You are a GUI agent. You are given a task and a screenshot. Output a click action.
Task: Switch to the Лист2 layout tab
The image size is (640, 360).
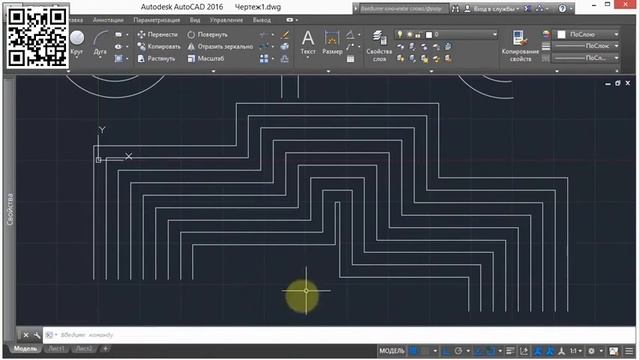tap(84, 349)
